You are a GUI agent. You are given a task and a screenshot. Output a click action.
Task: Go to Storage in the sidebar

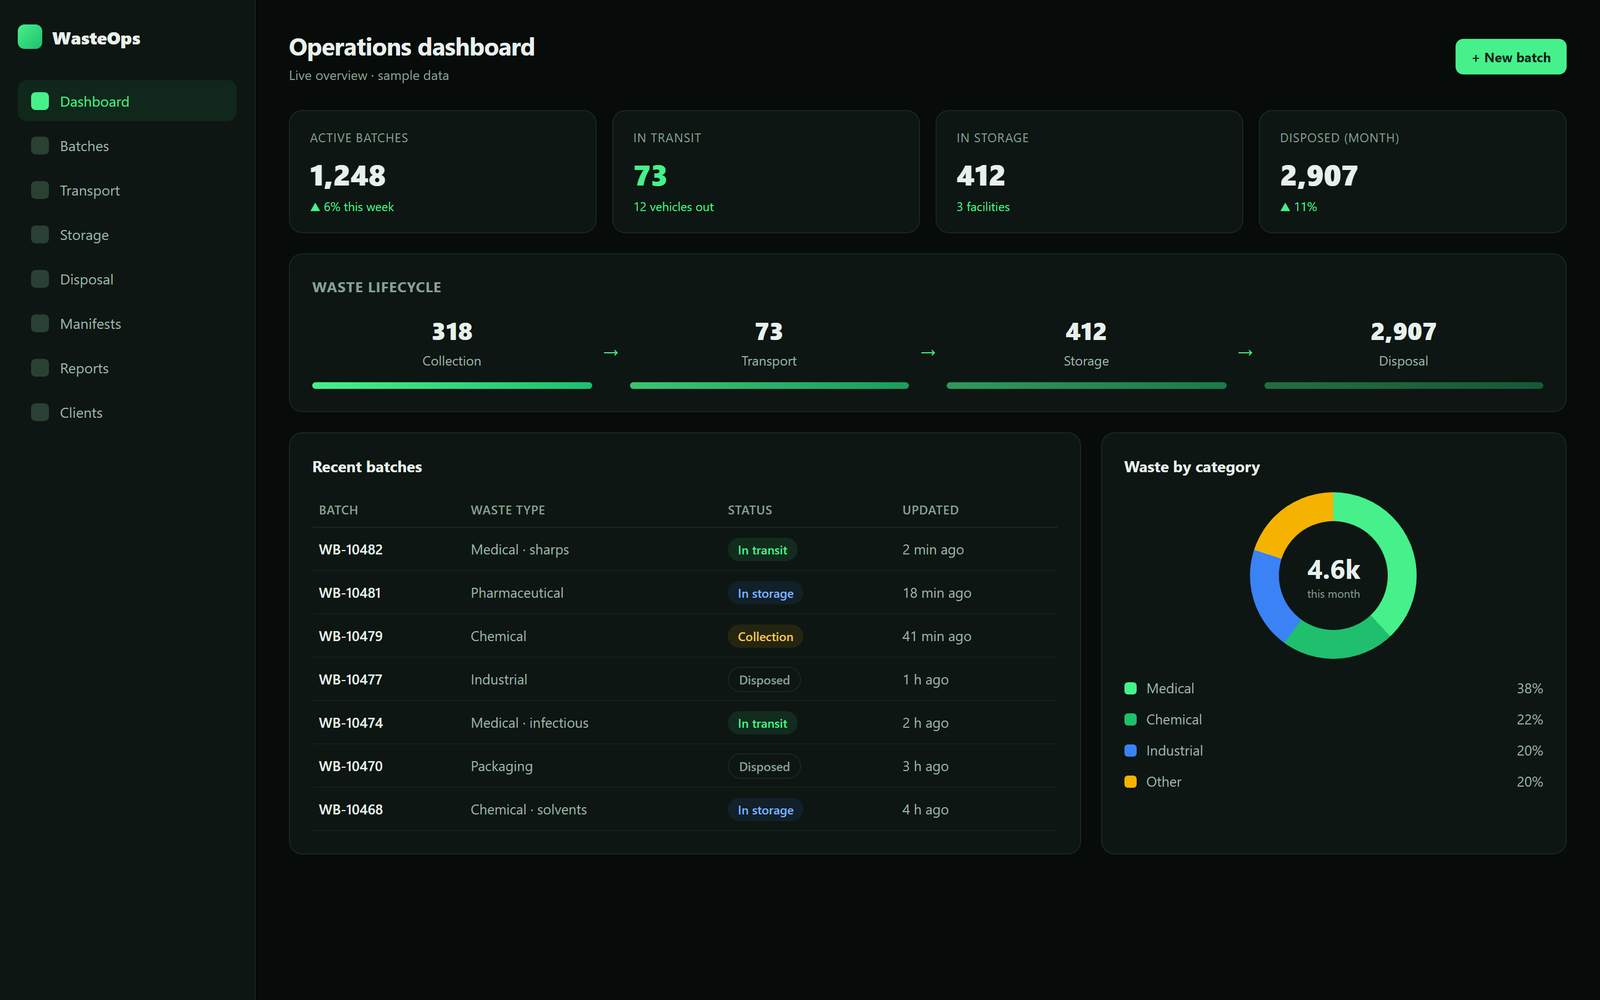127,235
